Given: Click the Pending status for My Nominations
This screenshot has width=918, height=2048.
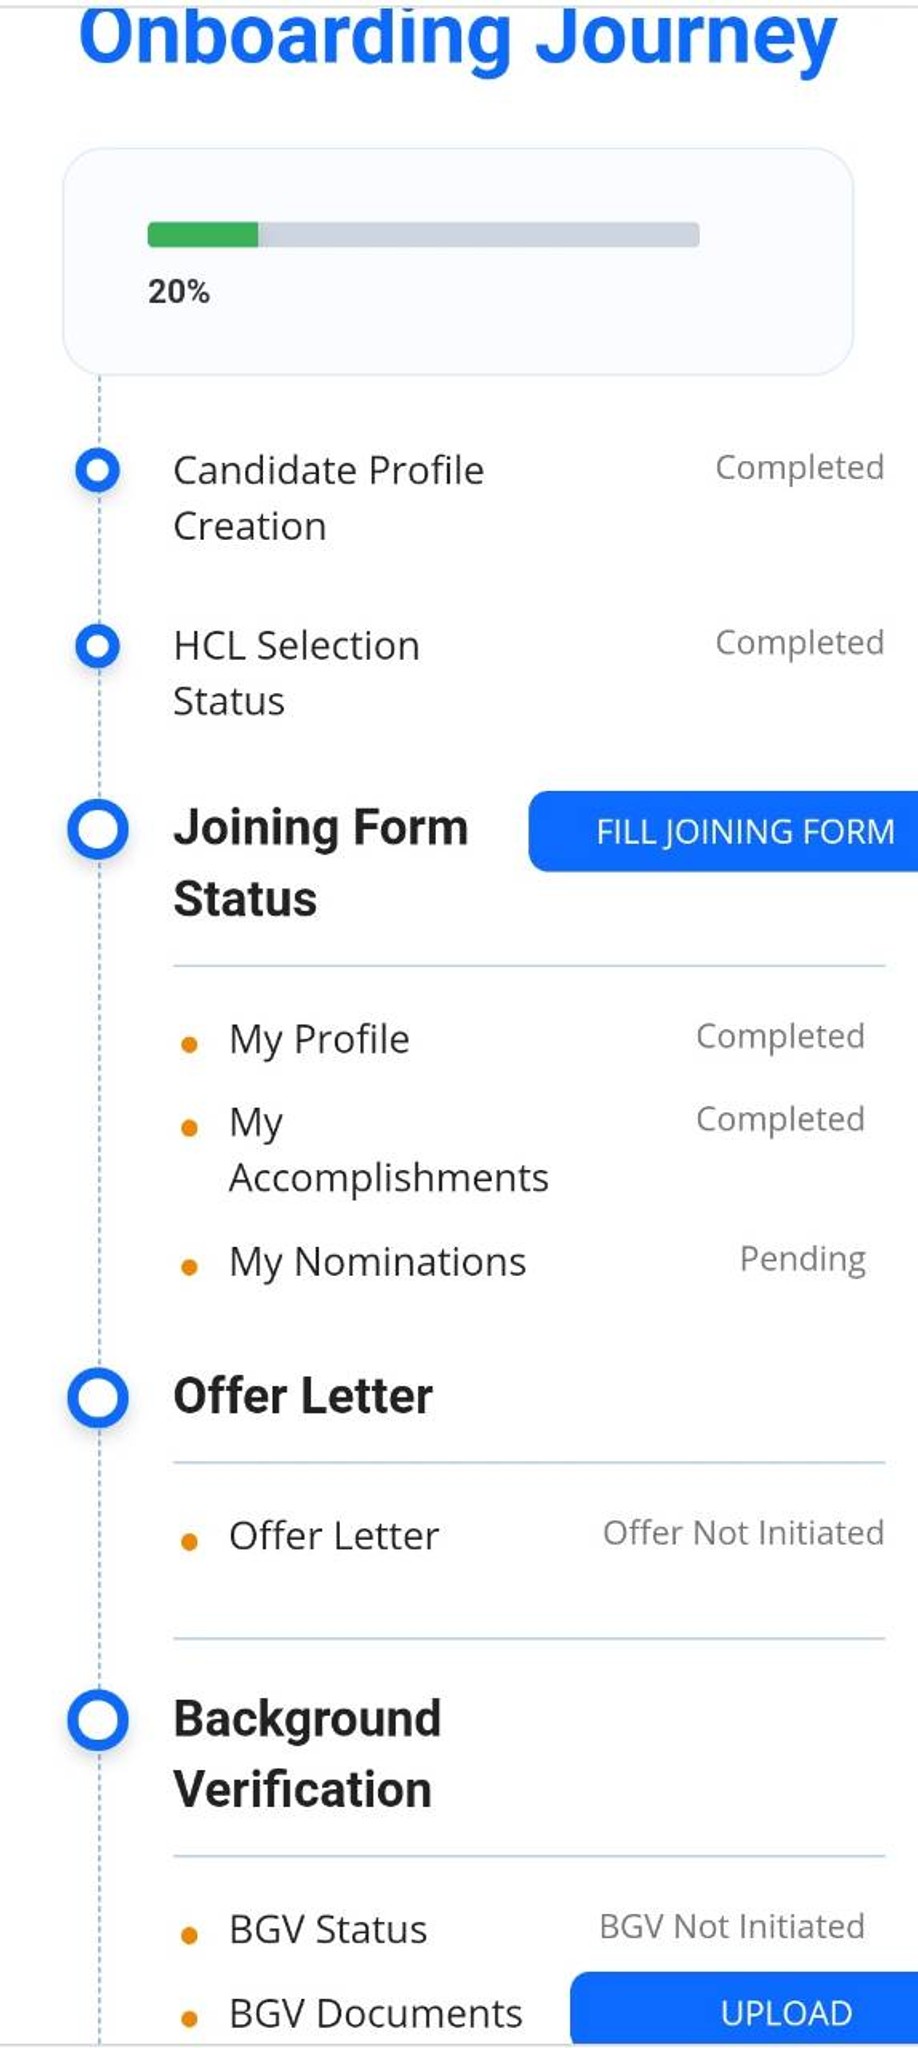Looking at the screenshot, I should (803, 1259).
